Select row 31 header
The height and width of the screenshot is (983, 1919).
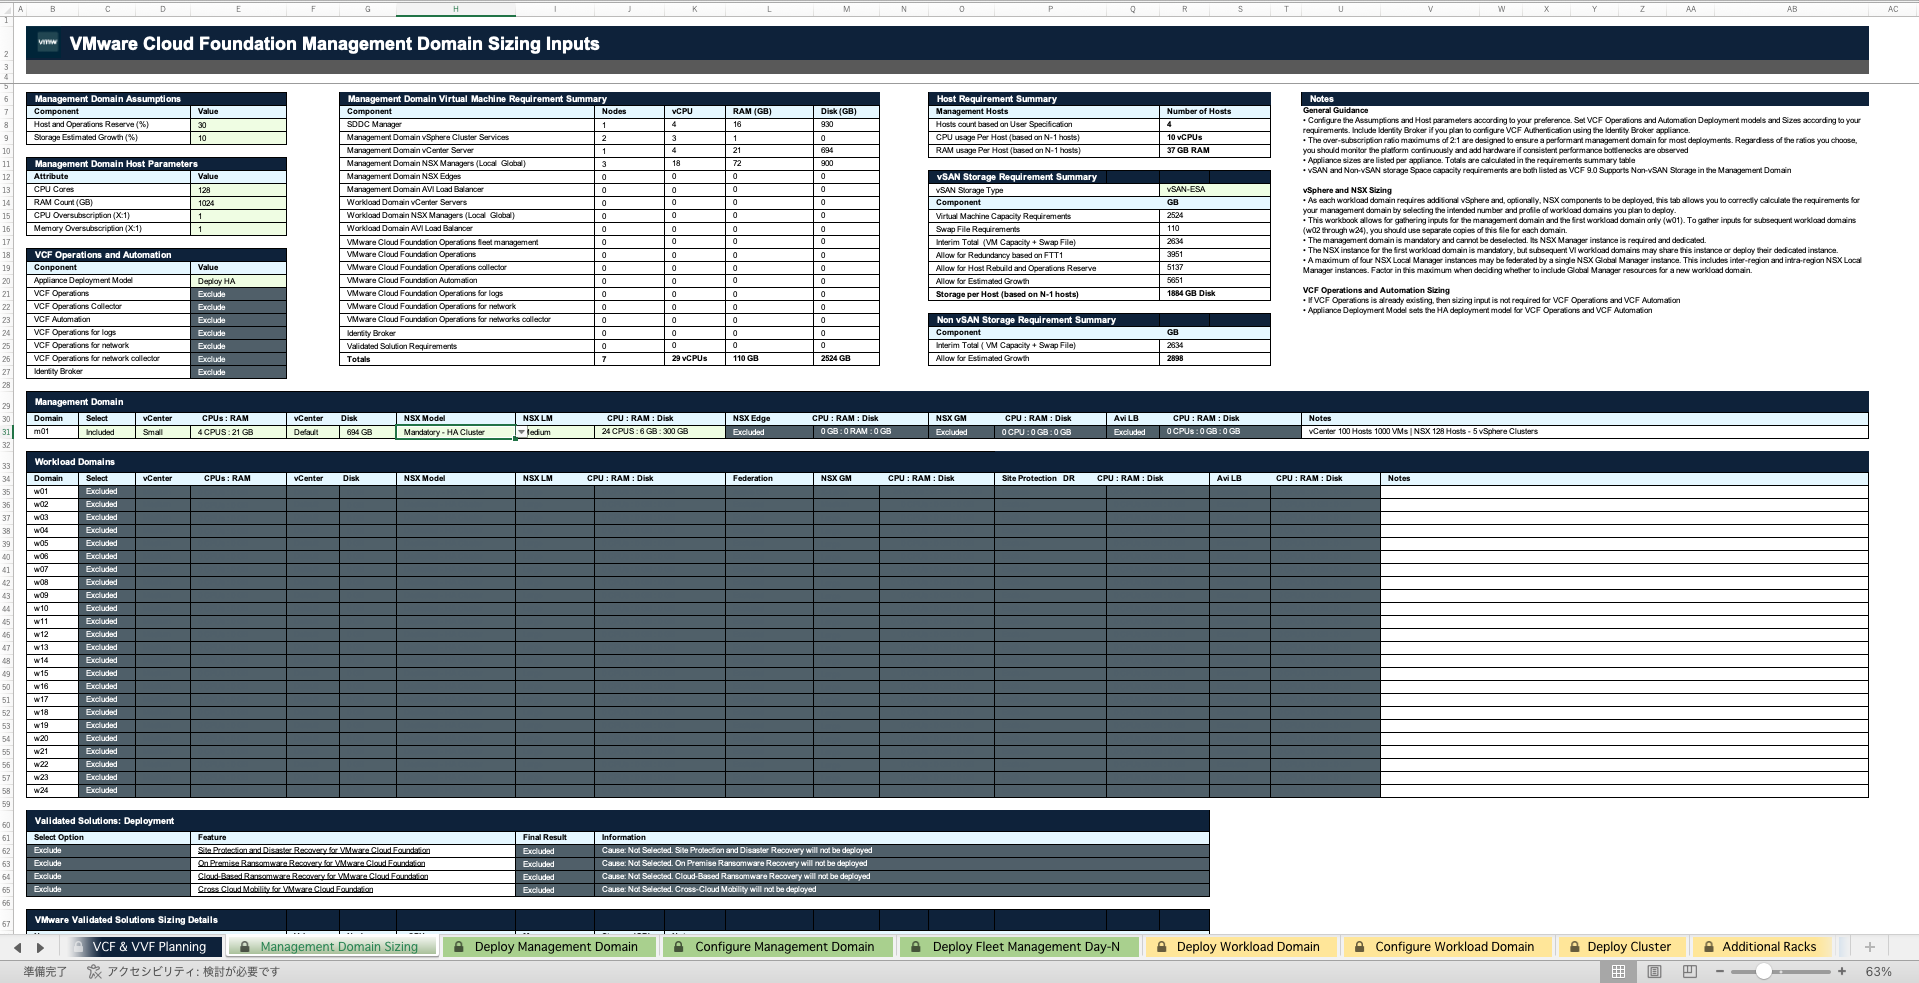(6, 432)
